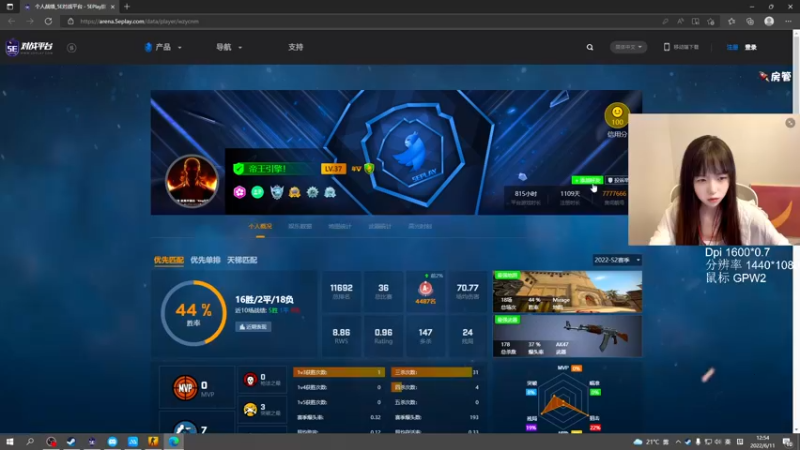Click the player avatar picture
The image size is (800, 450).
click(192, 181)
